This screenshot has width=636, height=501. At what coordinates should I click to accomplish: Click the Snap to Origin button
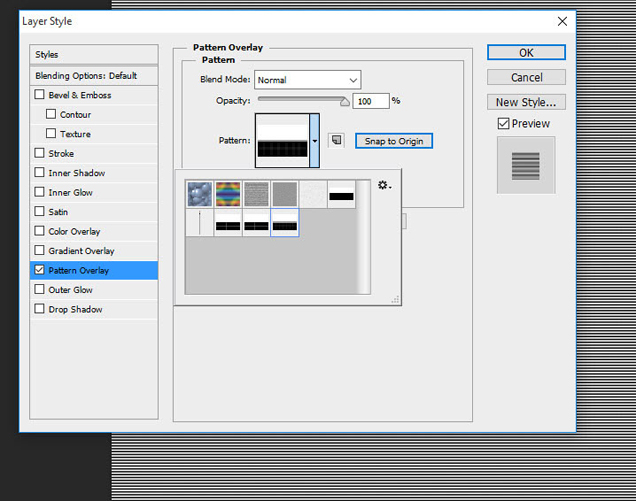[x=393, y=141]
